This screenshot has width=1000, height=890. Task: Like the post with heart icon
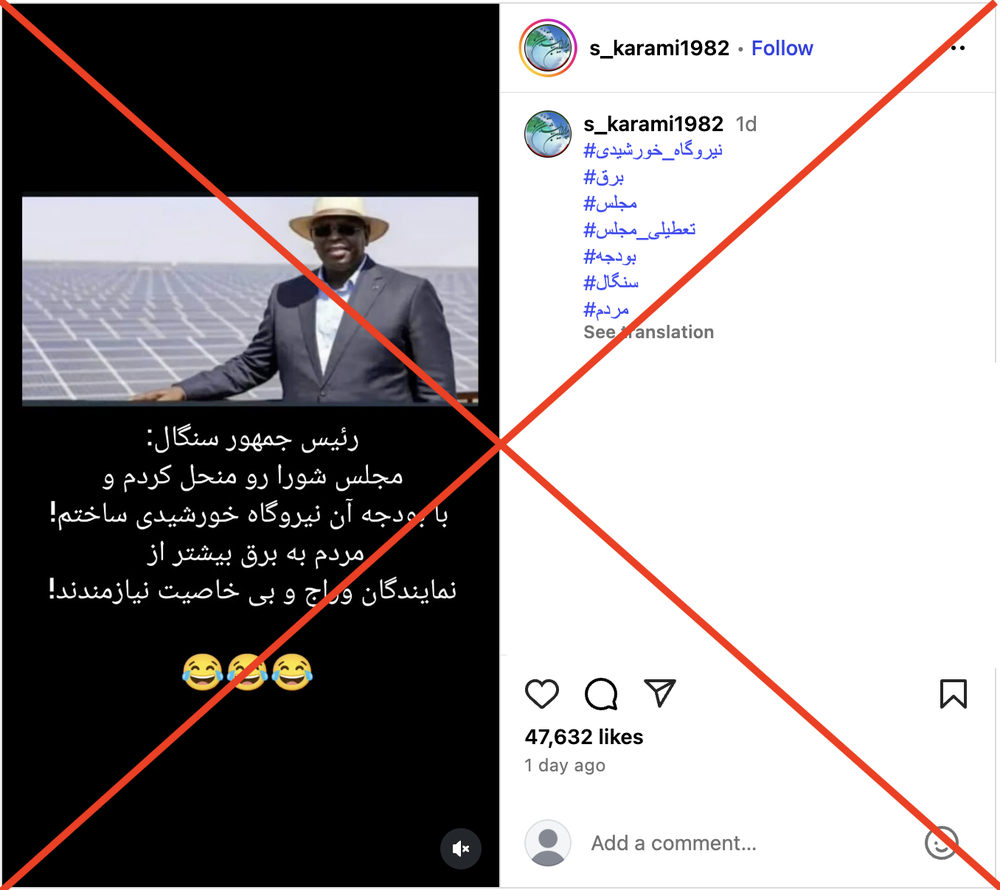pyautogui.click(x=541, y=694)
